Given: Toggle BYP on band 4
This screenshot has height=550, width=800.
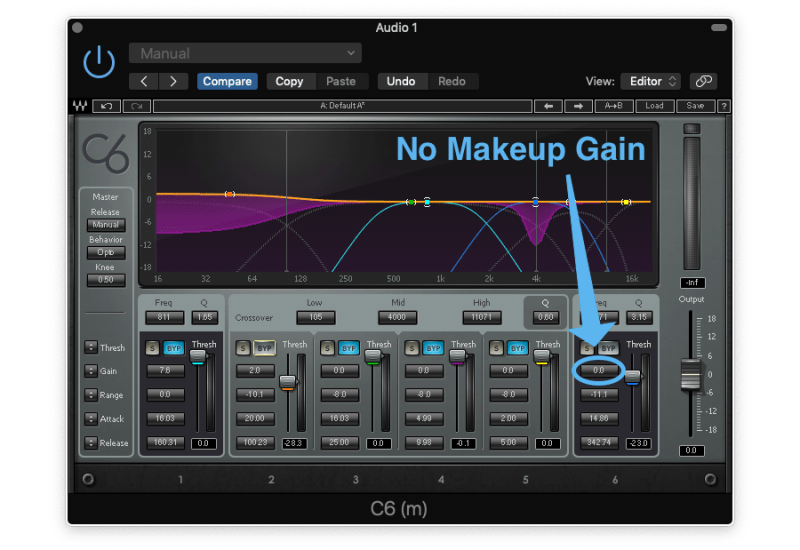Looking at the screenshot, I should pos(433,348).
